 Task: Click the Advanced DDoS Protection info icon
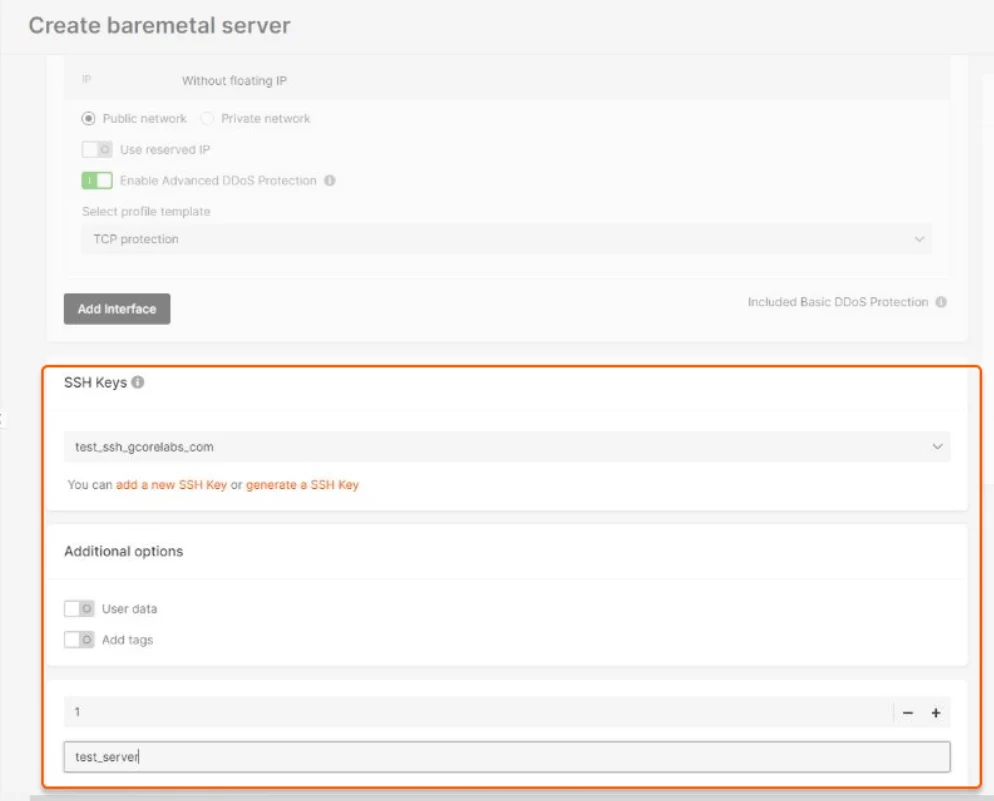(330, 181)
